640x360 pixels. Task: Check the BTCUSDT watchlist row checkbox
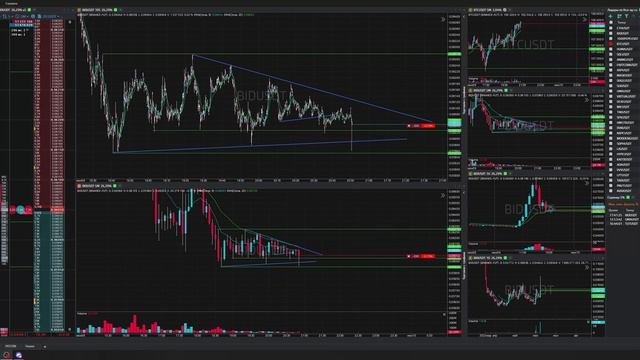[611, 44]
